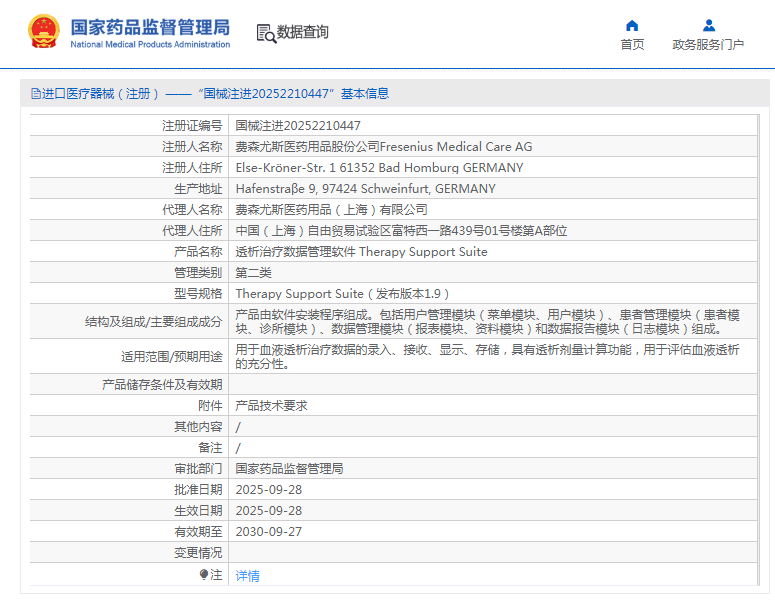The height and width of the screenshot is (604, 775).
Task: Open the 数据查询 text link
Action: pyautogui.click(x=303, y=33)
